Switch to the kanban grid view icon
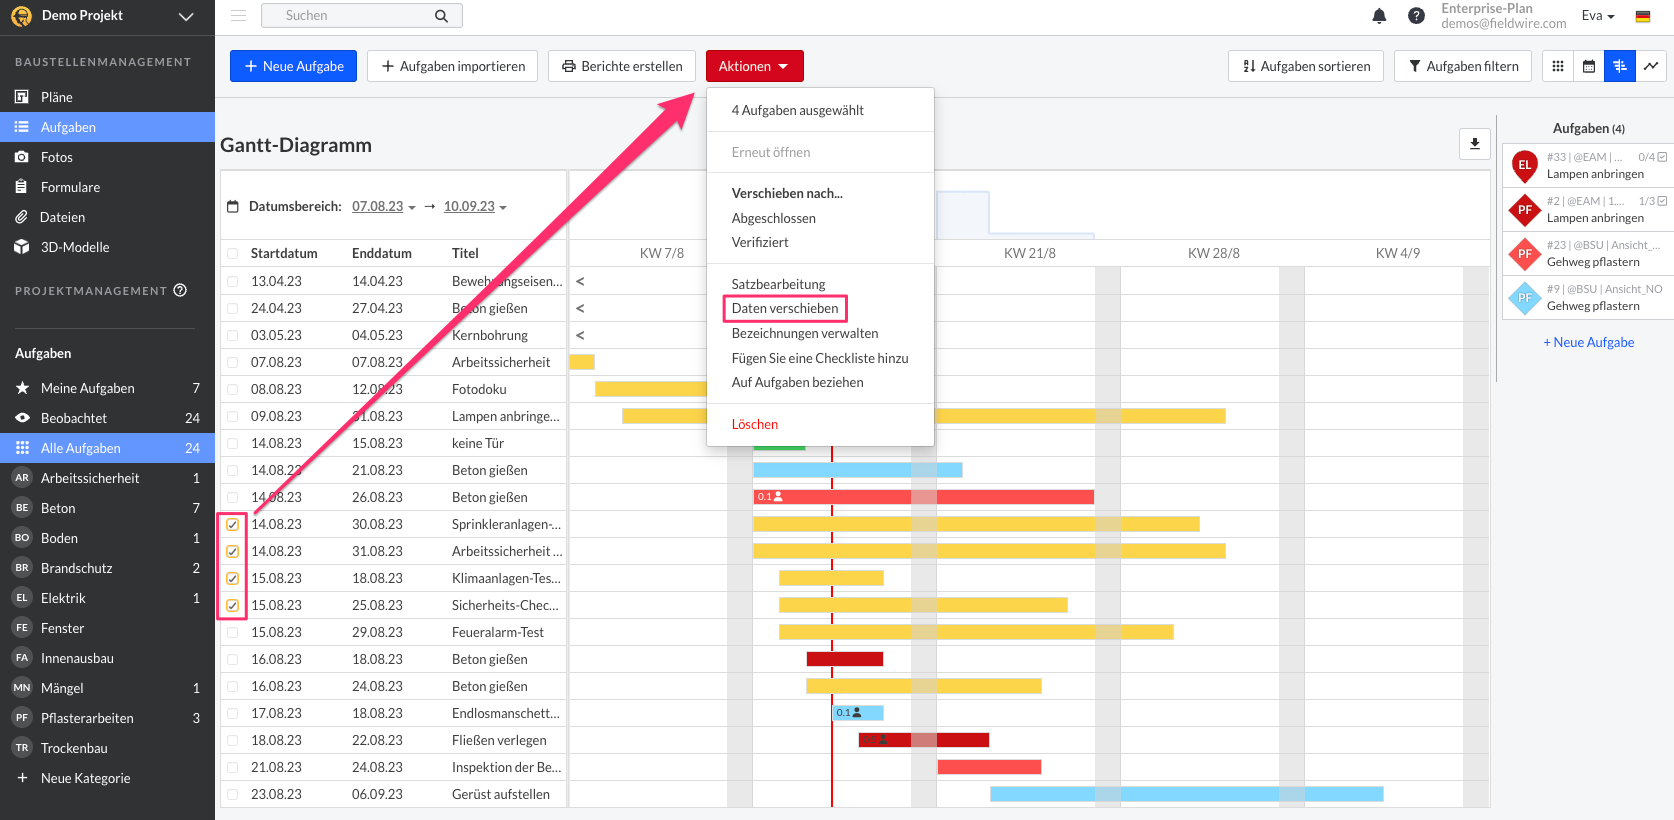 [x=1558, y=66]
